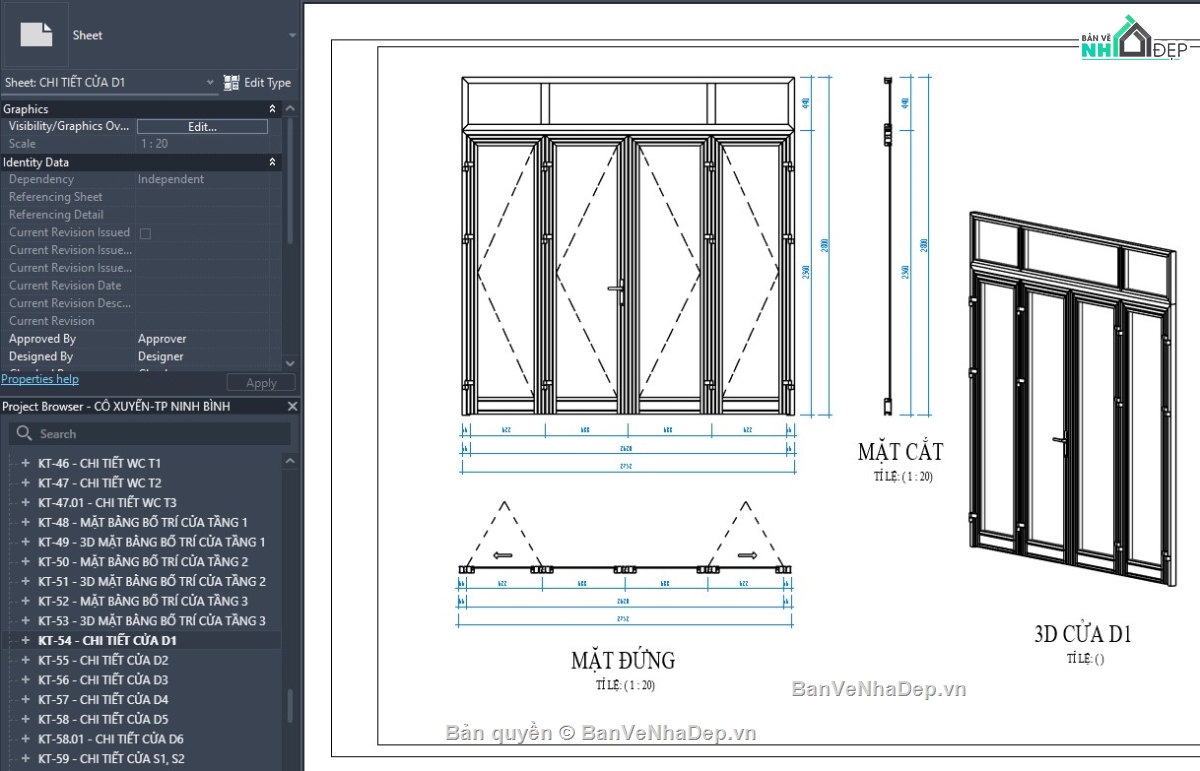
Task: Expand the KT-54 - CHI TIẾT CỬA D1 node
Action: click(25, 640)
